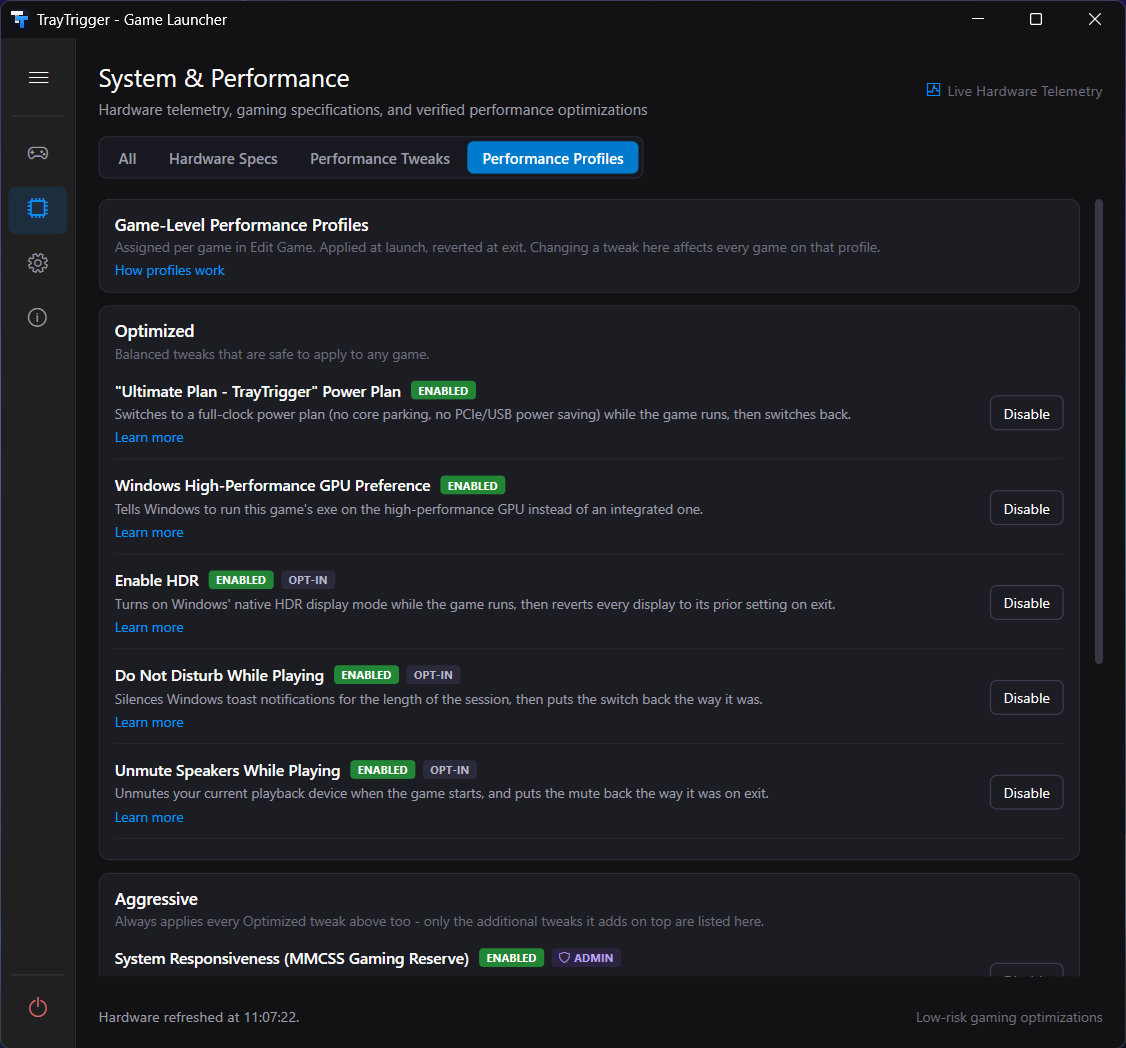Learn more about Enable HDR
Viewport: 1126px width, 1048px height.
[x=149, y=627]
